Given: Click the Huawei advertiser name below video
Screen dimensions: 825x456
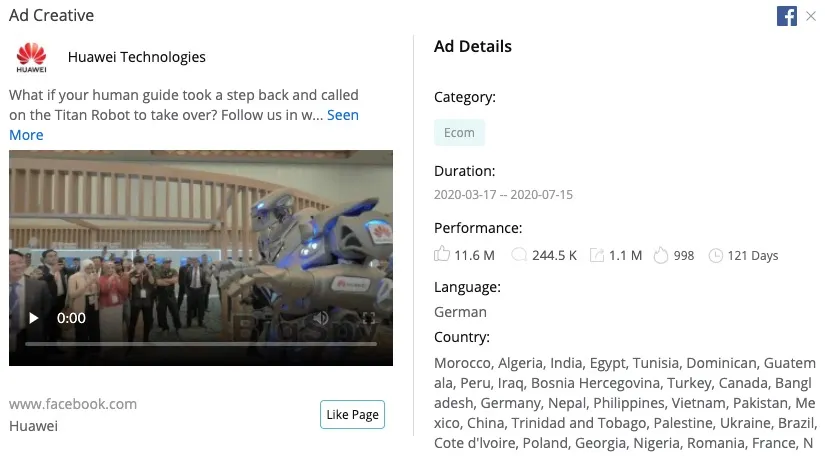Looking at the screenshot, I should pyautogui.click(x=33, y=426).
